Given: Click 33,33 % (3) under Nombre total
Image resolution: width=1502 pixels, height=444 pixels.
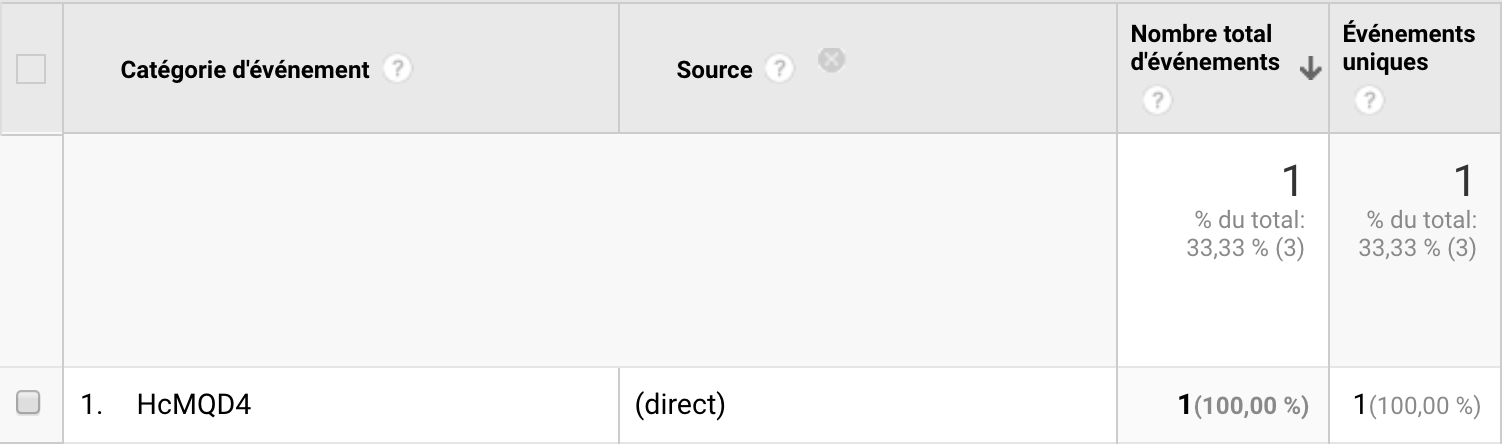Looking at the screenshot, I should click(x=1245, y=248).
